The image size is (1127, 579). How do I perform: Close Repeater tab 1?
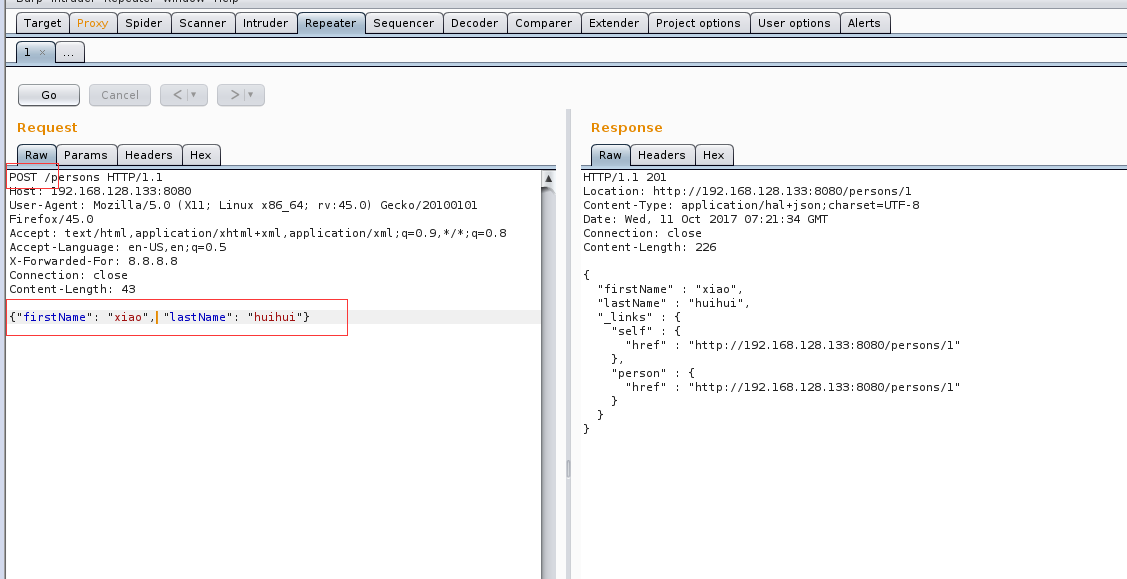(x=45, y=51)
